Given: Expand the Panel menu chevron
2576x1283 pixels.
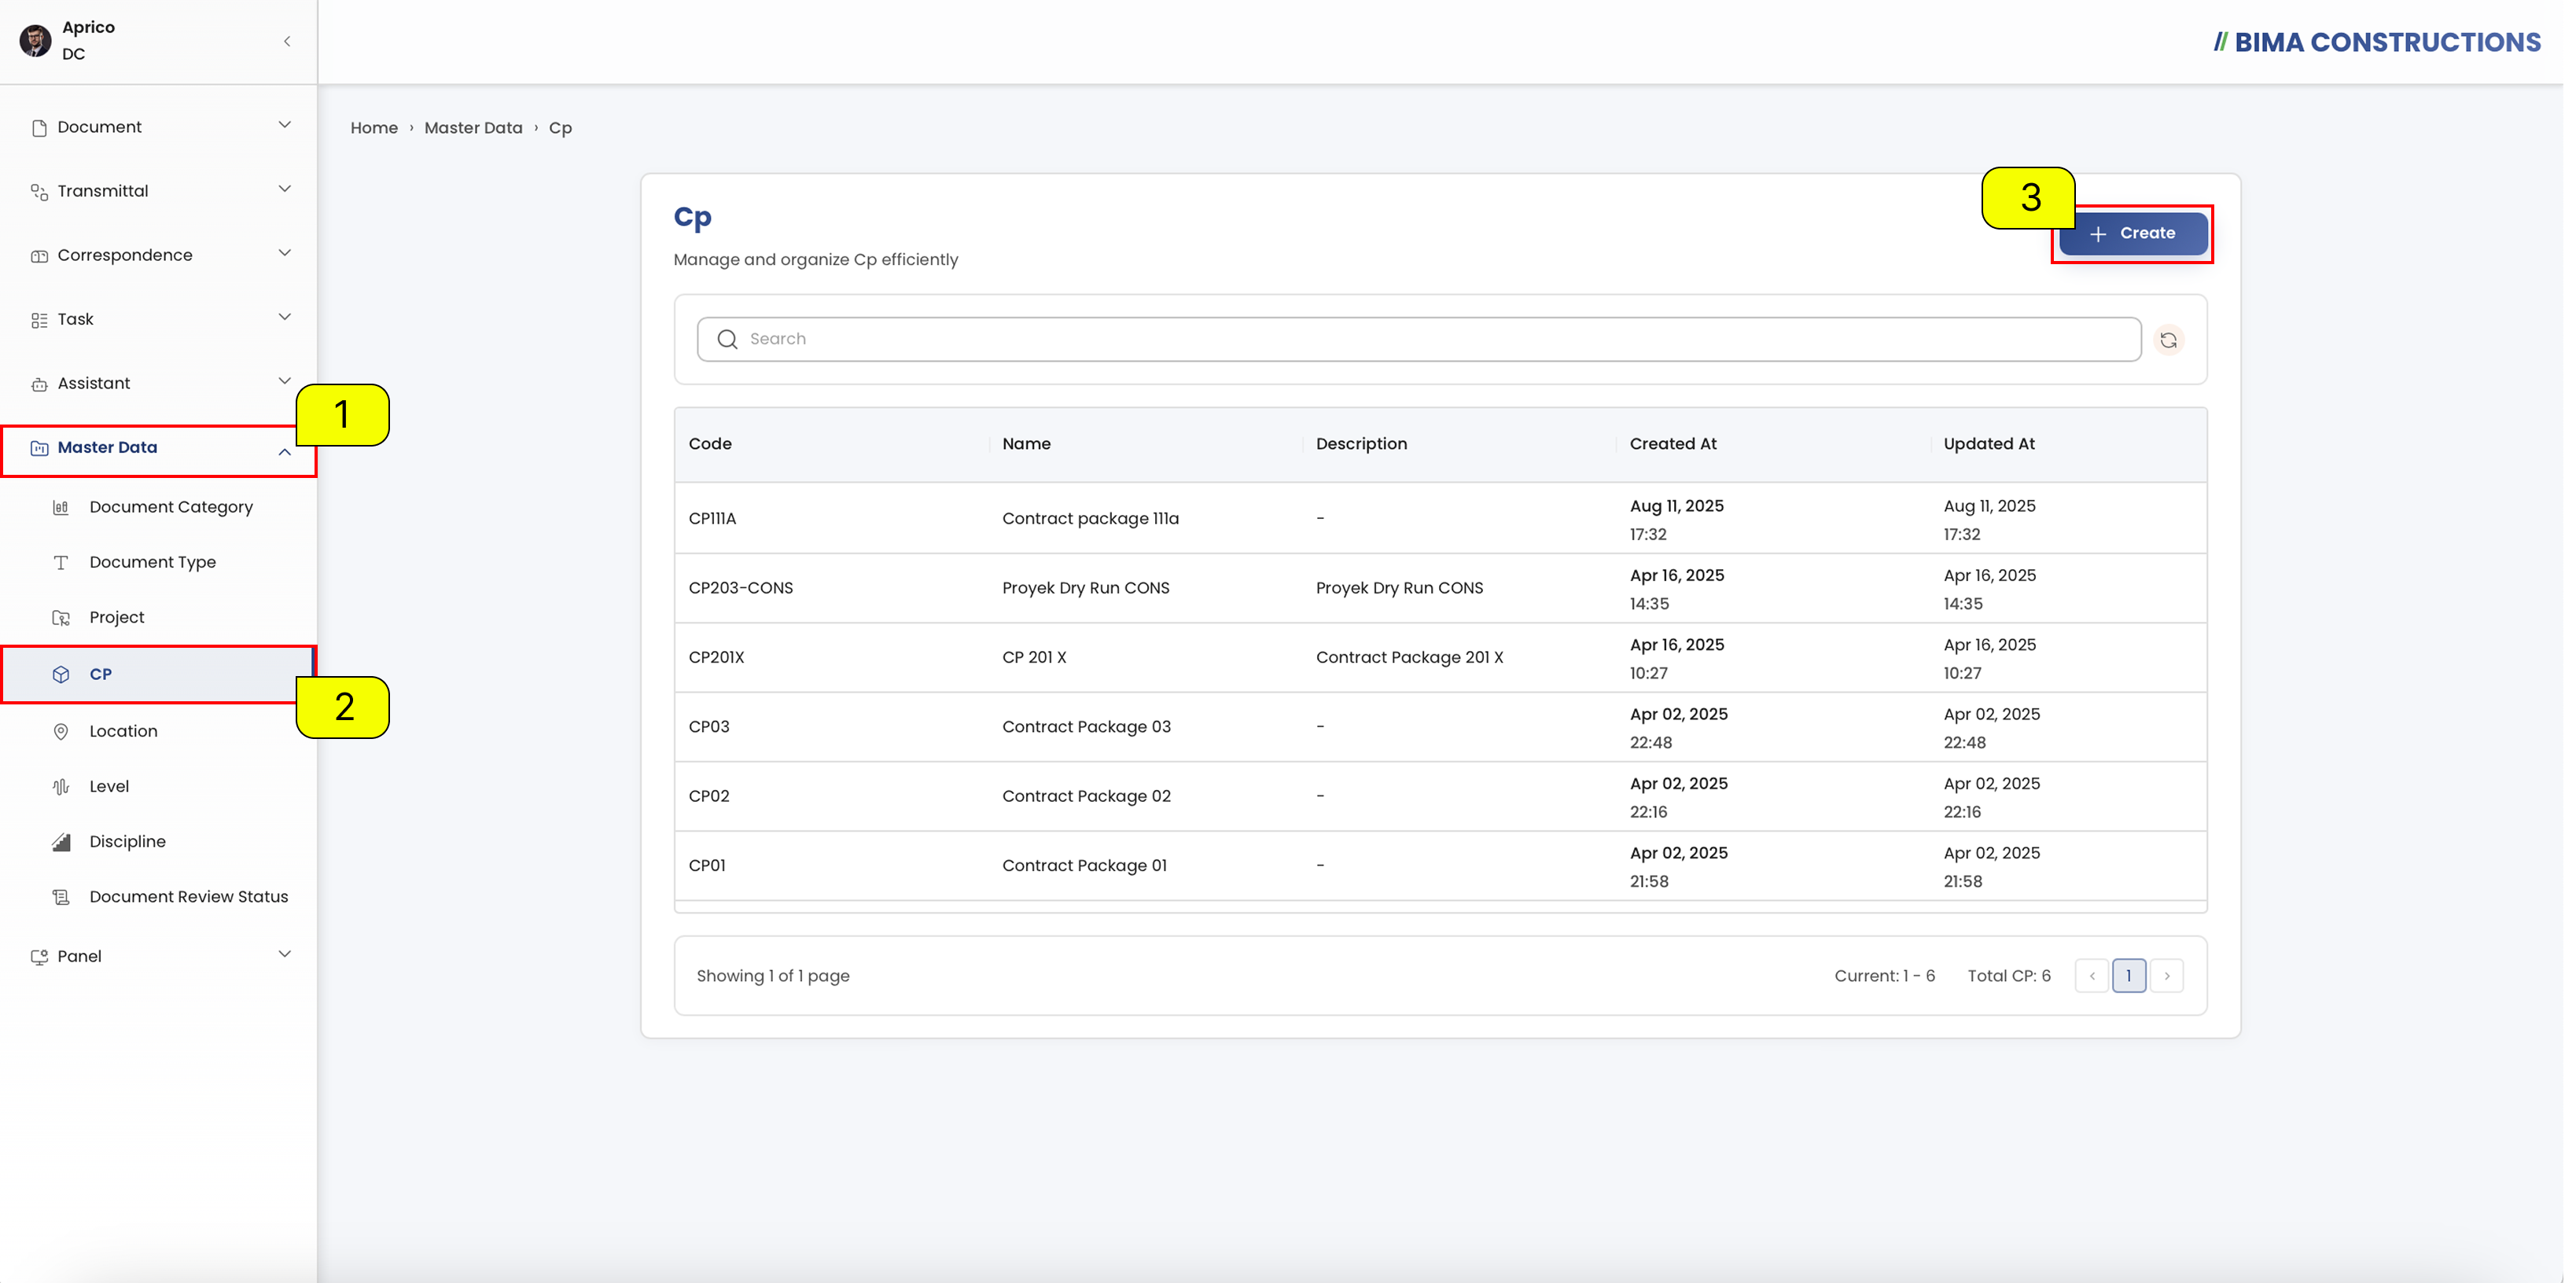Looking at the screenshot, I should pyautogui.click(x=284, y=955).
